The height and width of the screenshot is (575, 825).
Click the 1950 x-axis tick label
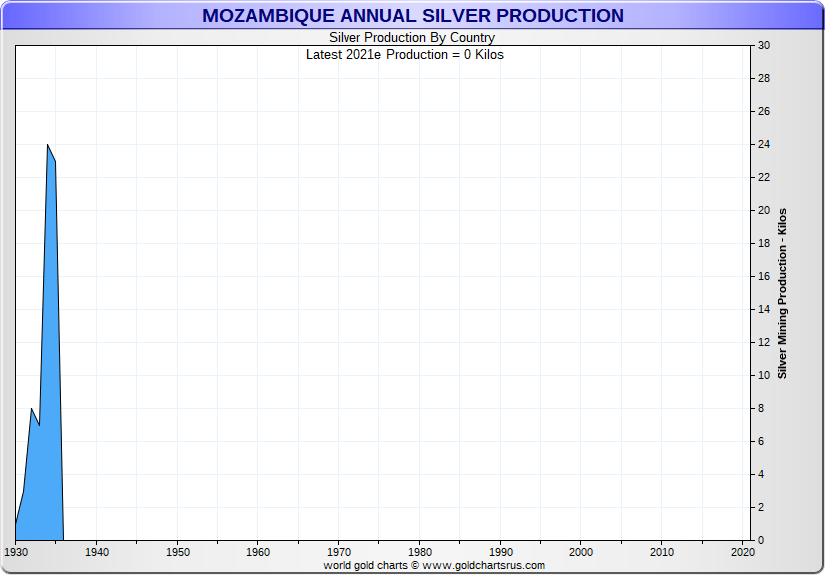click(x=177, y=552)
